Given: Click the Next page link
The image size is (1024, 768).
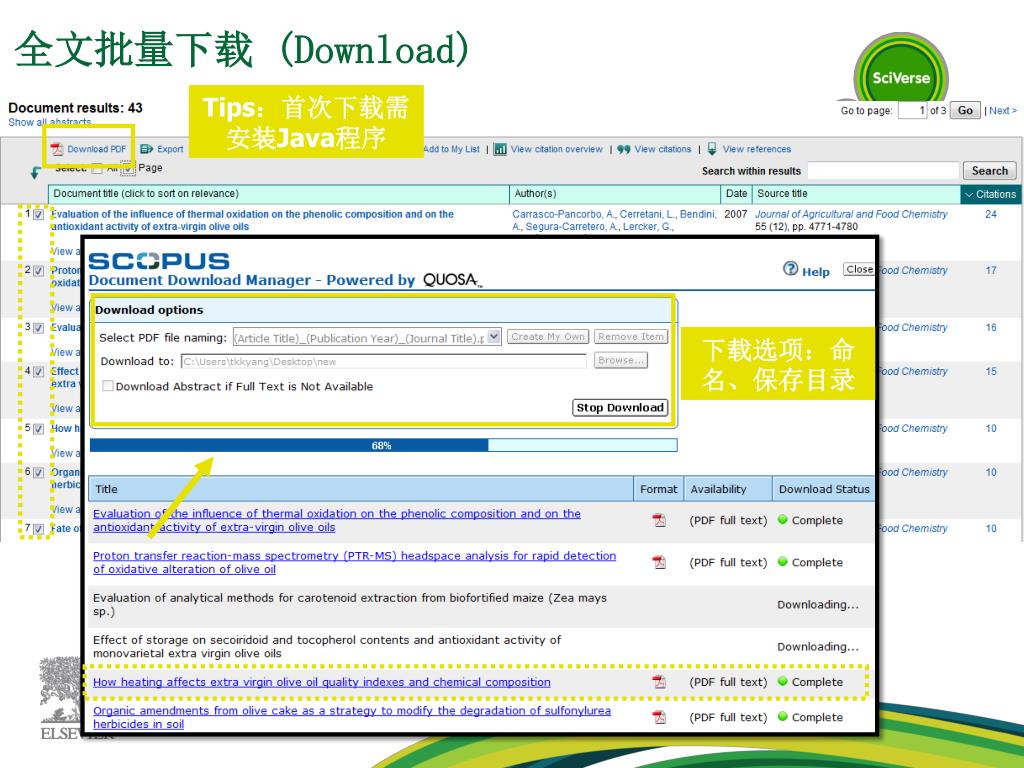Looking at the screenshot, I should (x=1003, y=110).
